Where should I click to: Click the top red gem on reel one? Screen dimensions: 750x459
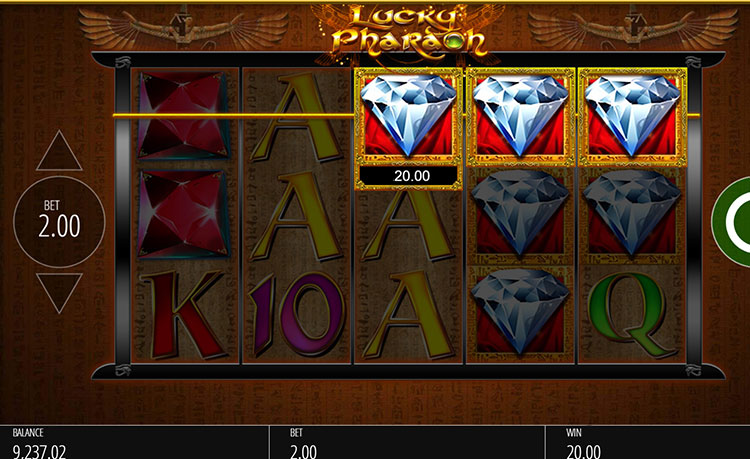click(x=184, y=115)
